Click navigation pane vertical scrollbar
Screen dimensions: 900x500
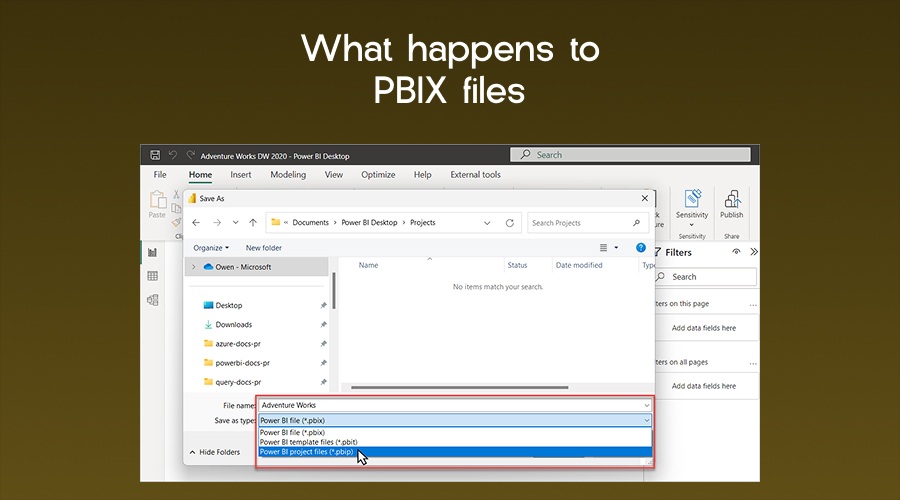[x=333, y=290]
